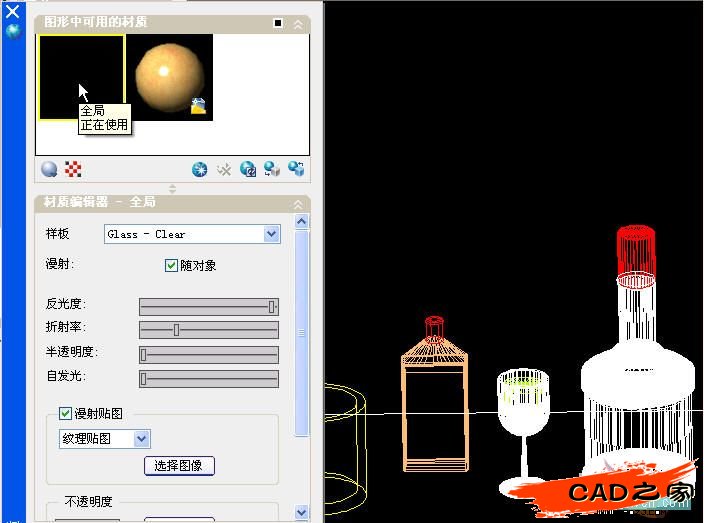Click the 折射率 slider track

point(208,330)
